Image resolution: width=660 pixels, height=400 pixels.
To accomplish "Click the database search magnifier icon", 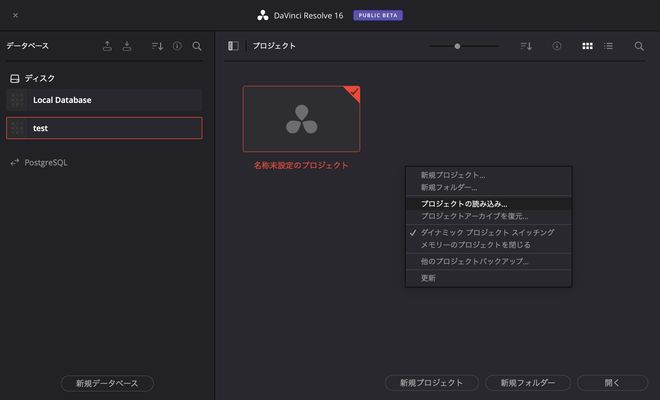I will coord(197,46).
